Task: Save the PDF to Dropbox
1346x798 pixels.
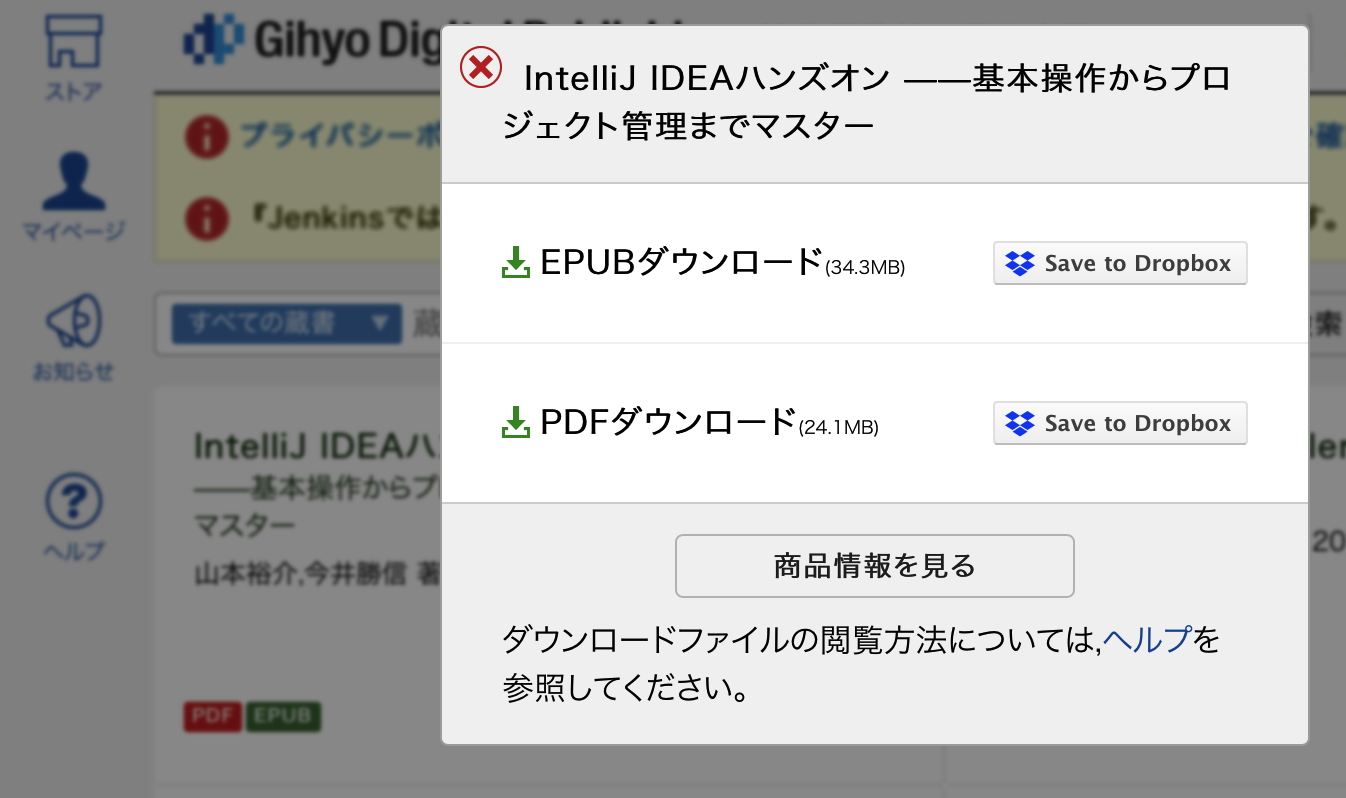Action: point(1119,423)
